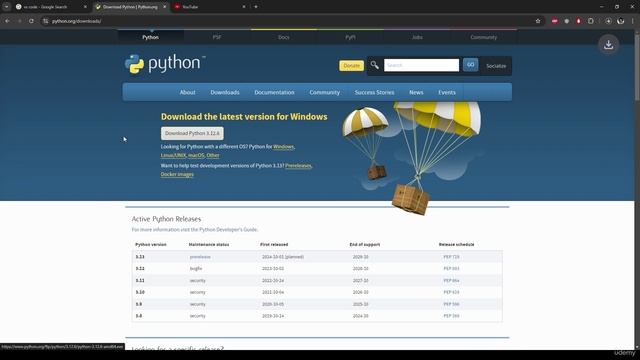Focus the site search input field
640x360 pixels.
click(421, 65)
